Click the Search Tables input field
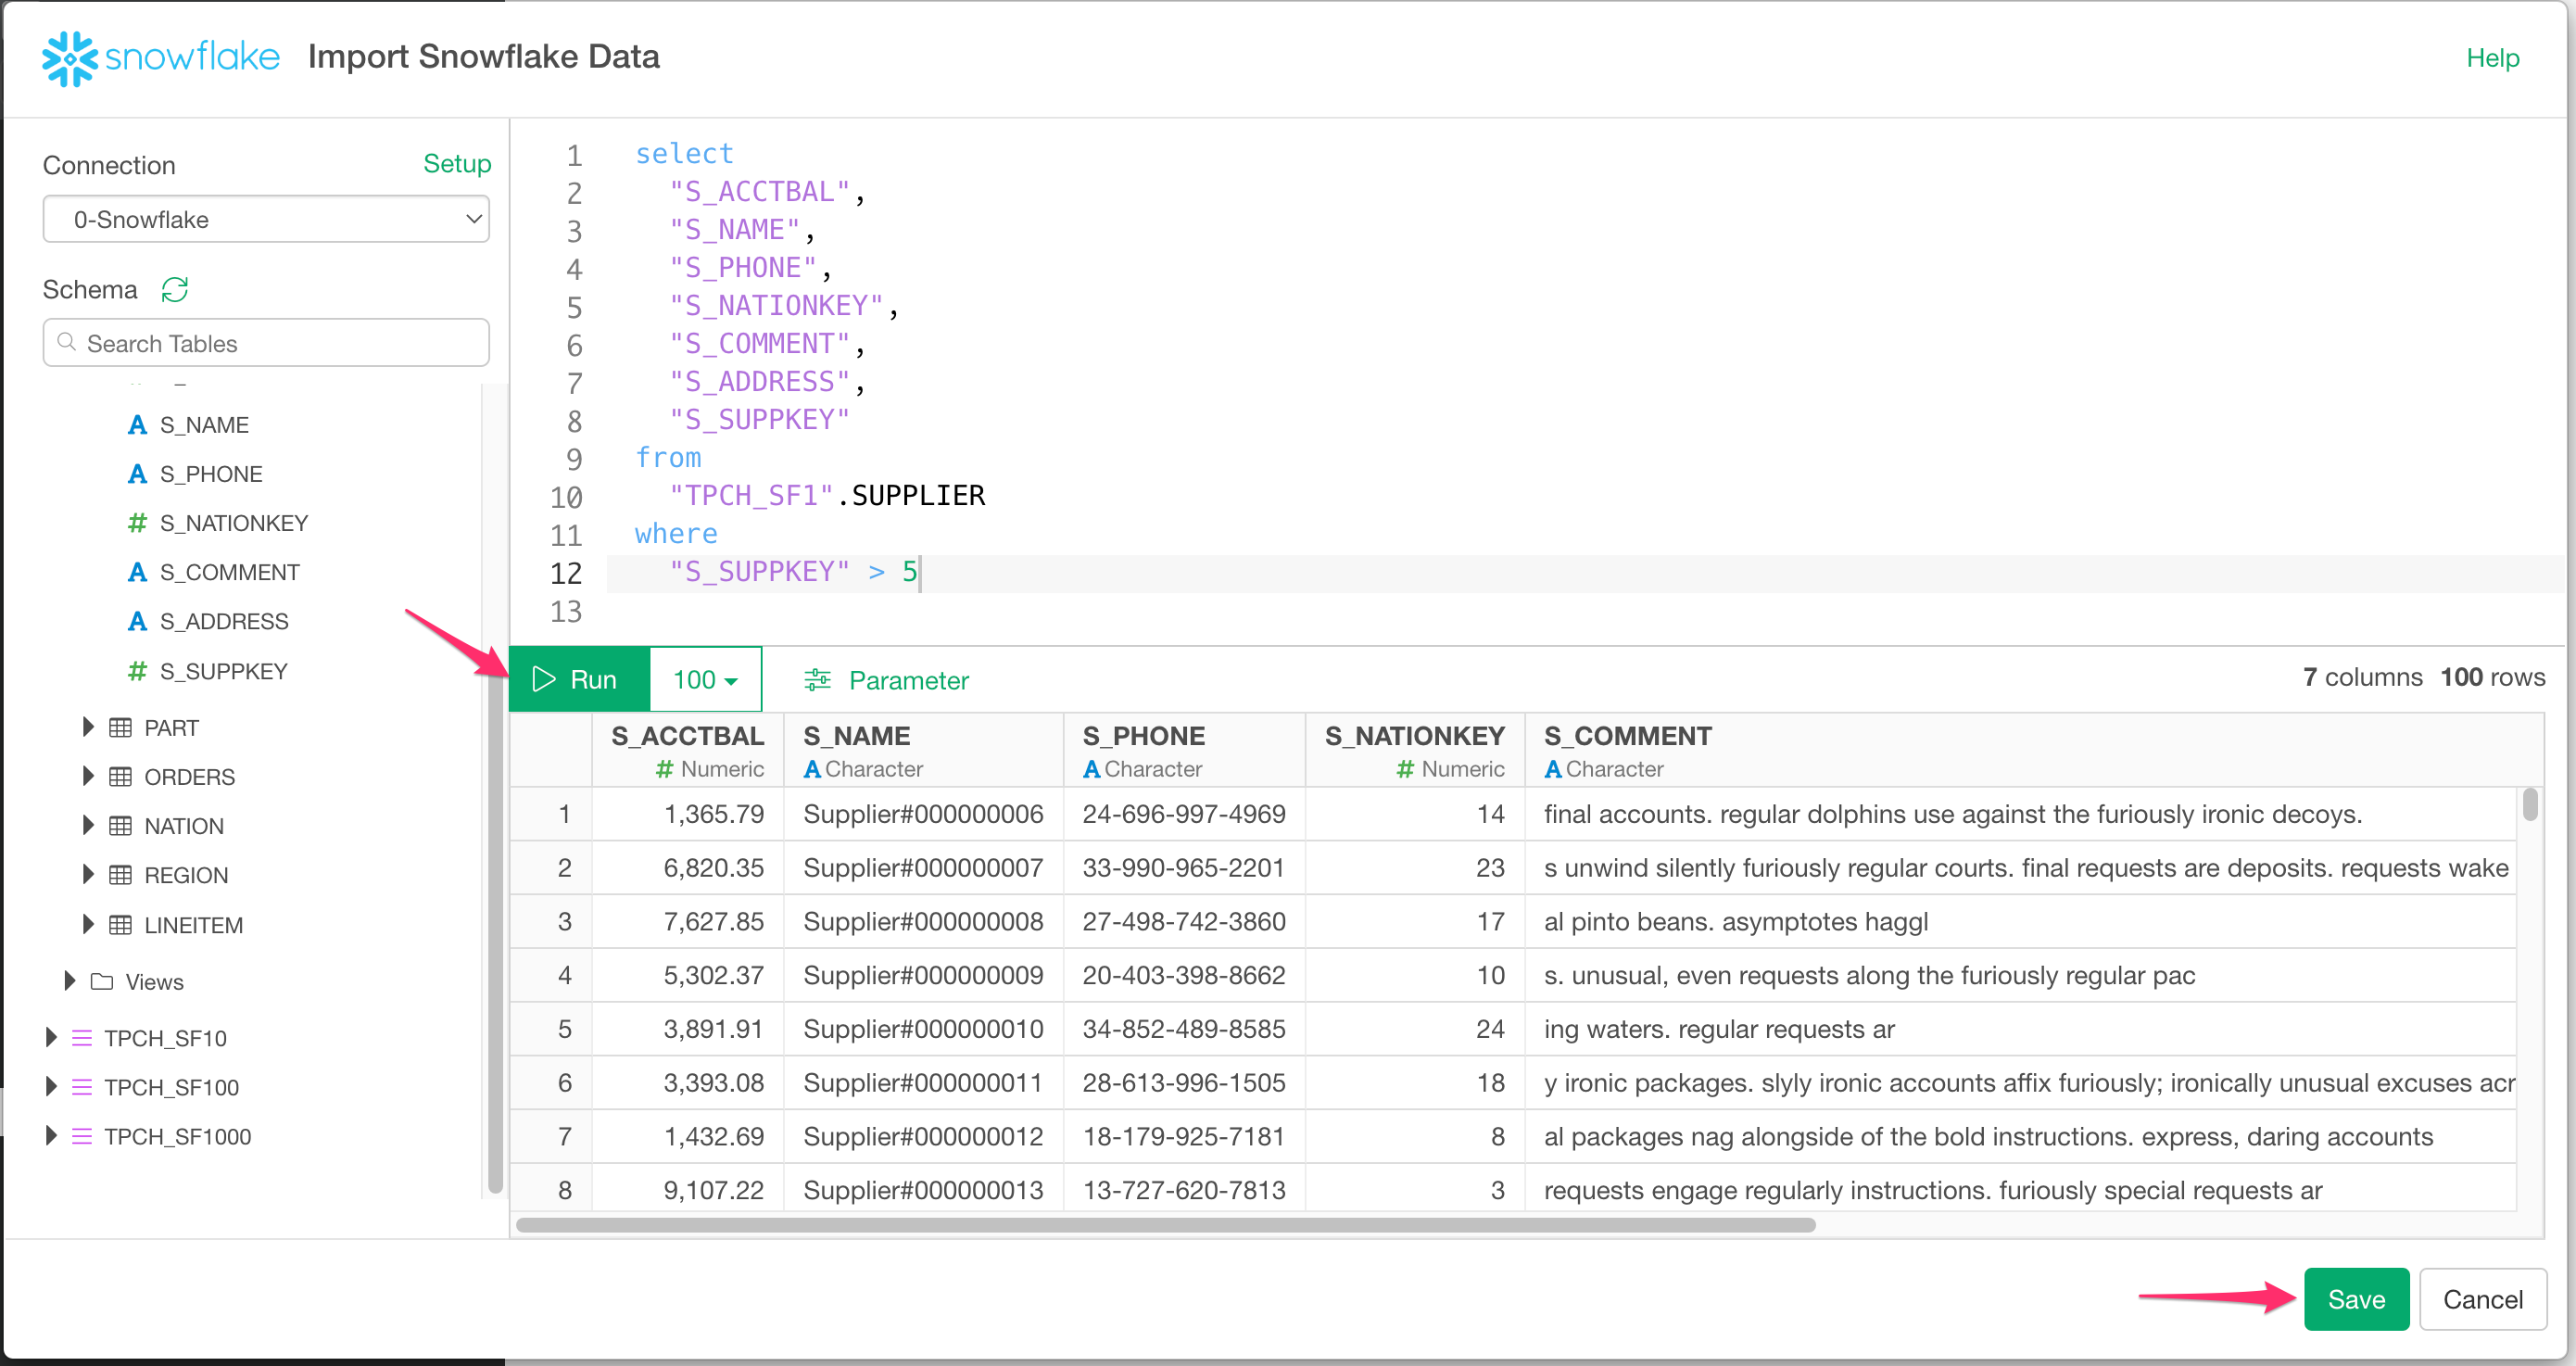This screenshot has height=1366, width=2576. 266,343
